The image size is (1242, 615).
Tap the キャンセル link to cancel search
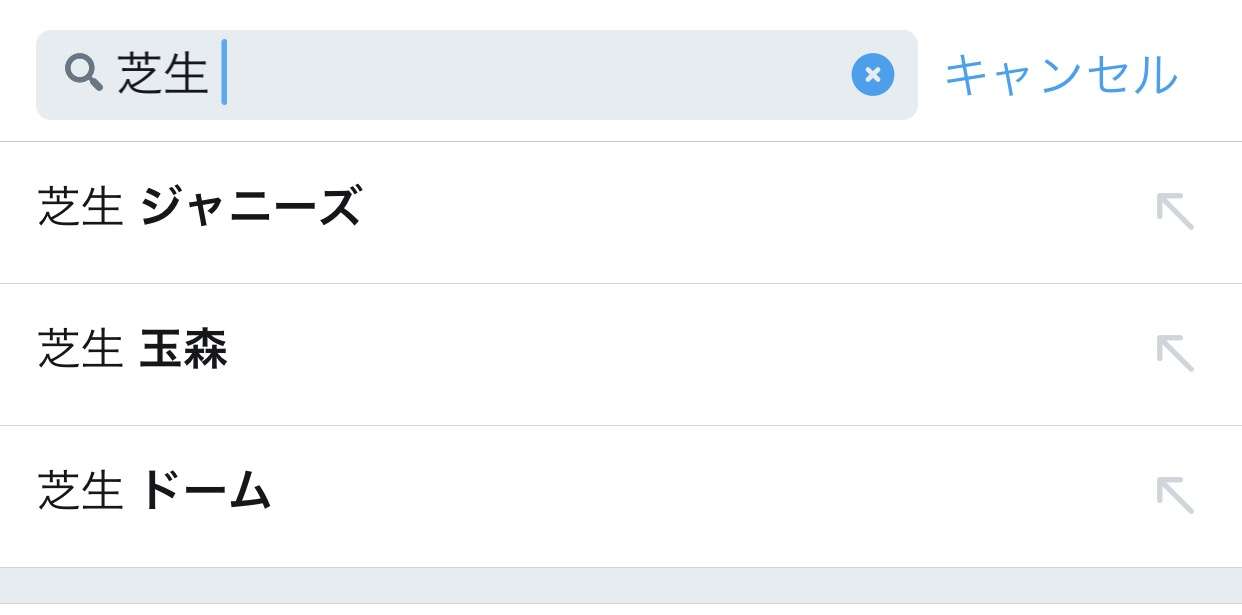[x=1061, y=76]
